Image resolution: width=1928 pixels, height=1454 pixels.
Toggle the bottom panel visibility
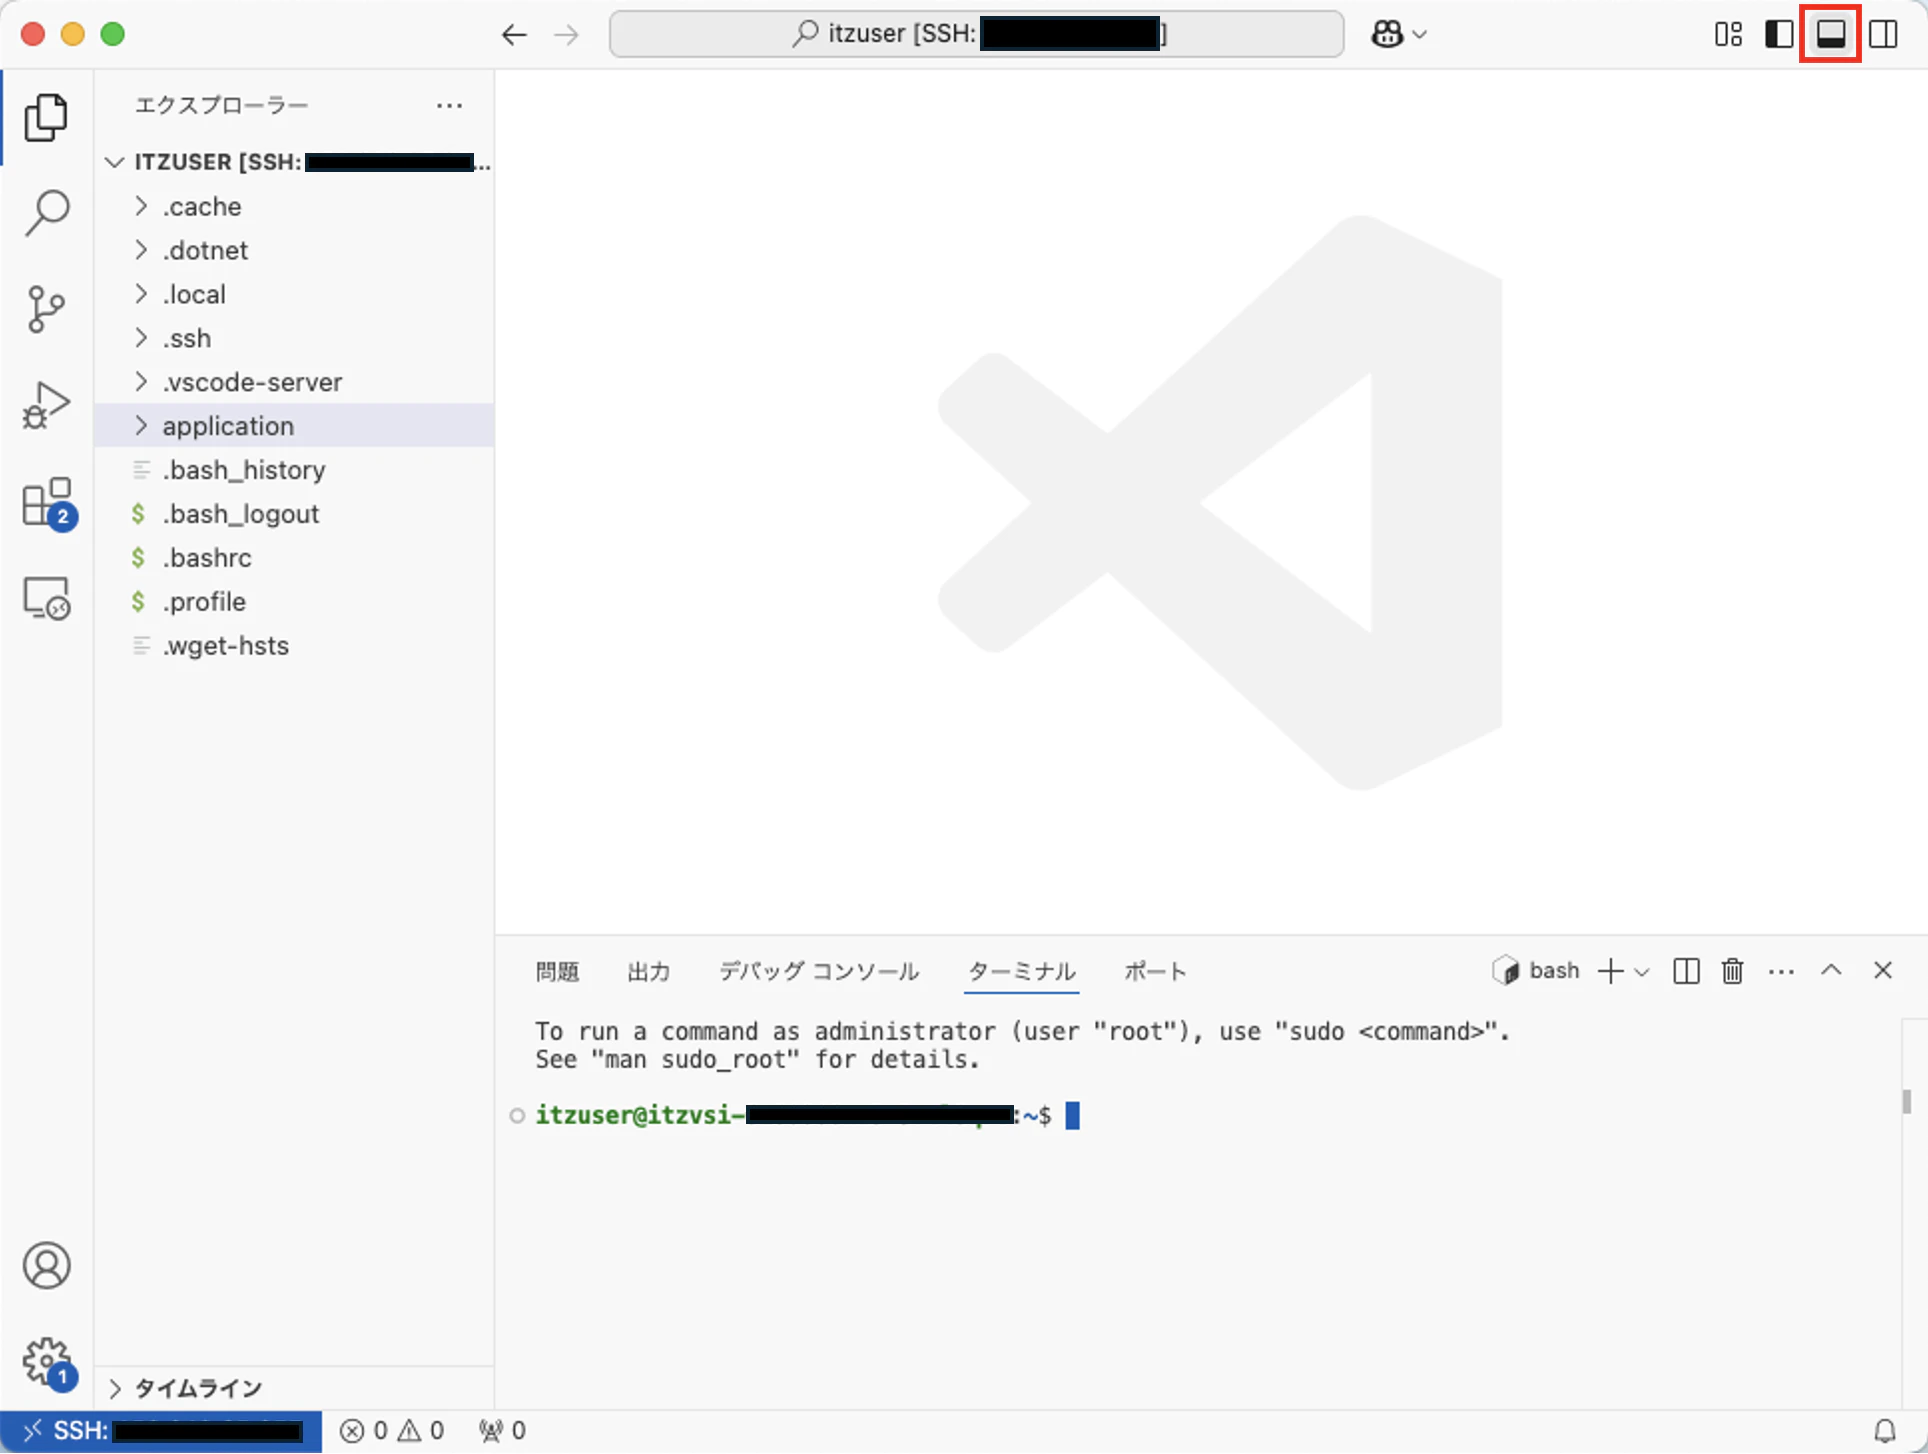tap(1831, 34)
